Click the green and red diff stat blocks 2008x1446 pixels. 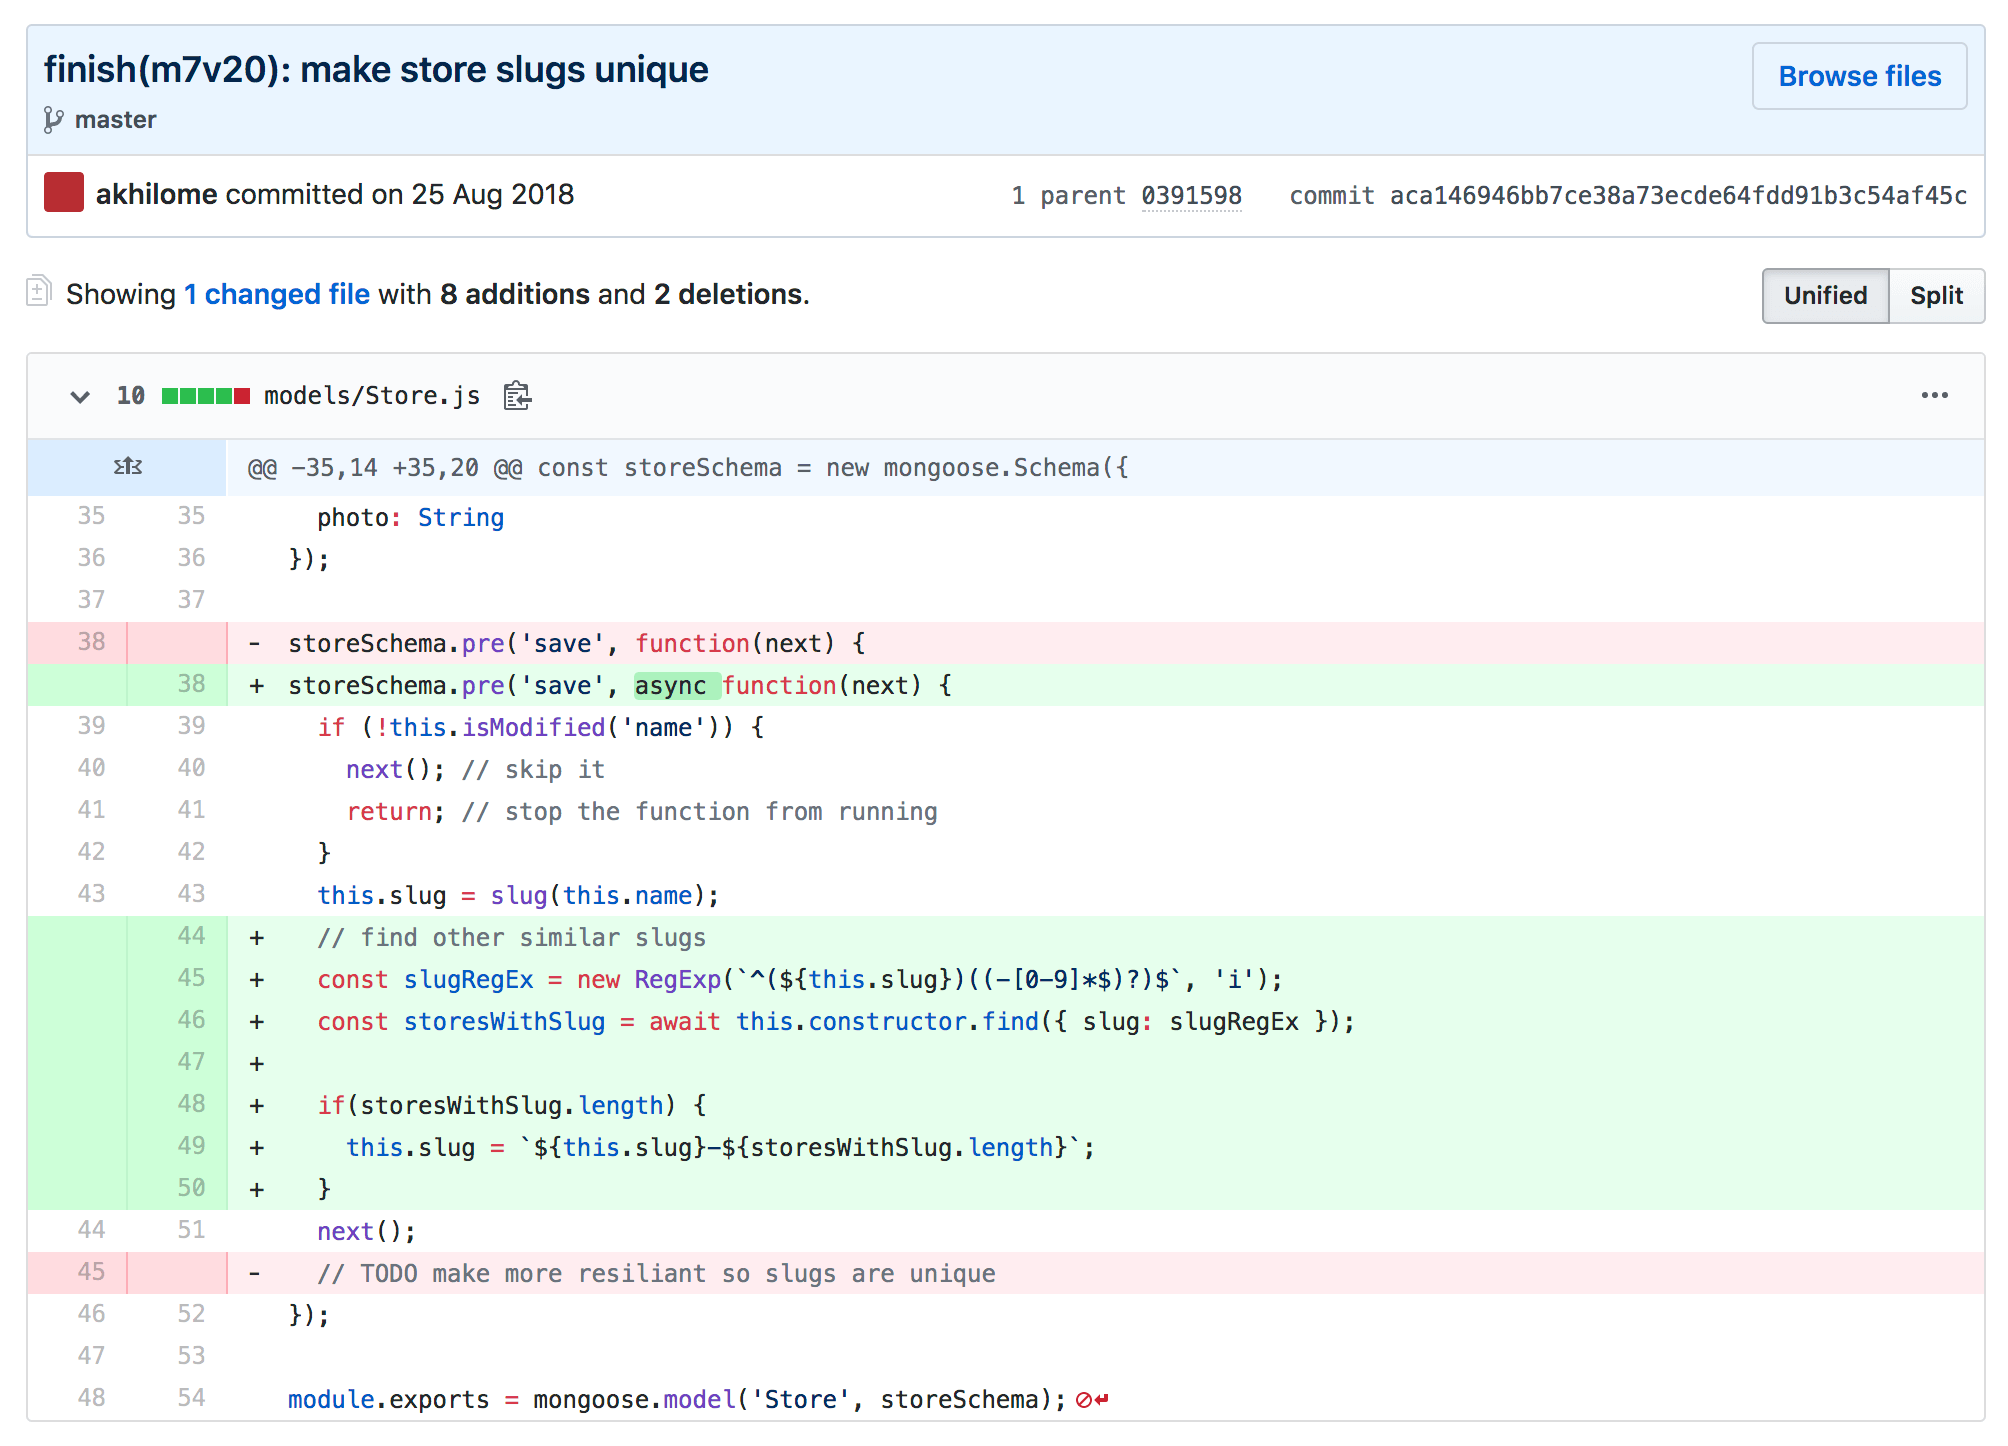point(205,395)
